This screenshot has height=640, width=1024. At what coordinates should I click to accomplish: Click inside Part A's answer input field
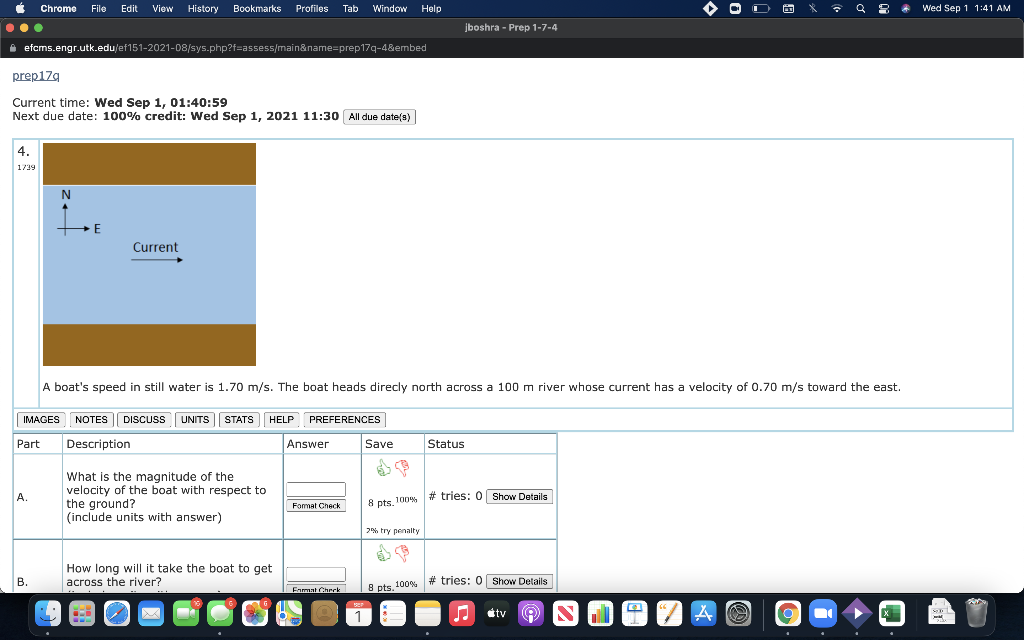point(316,490)
